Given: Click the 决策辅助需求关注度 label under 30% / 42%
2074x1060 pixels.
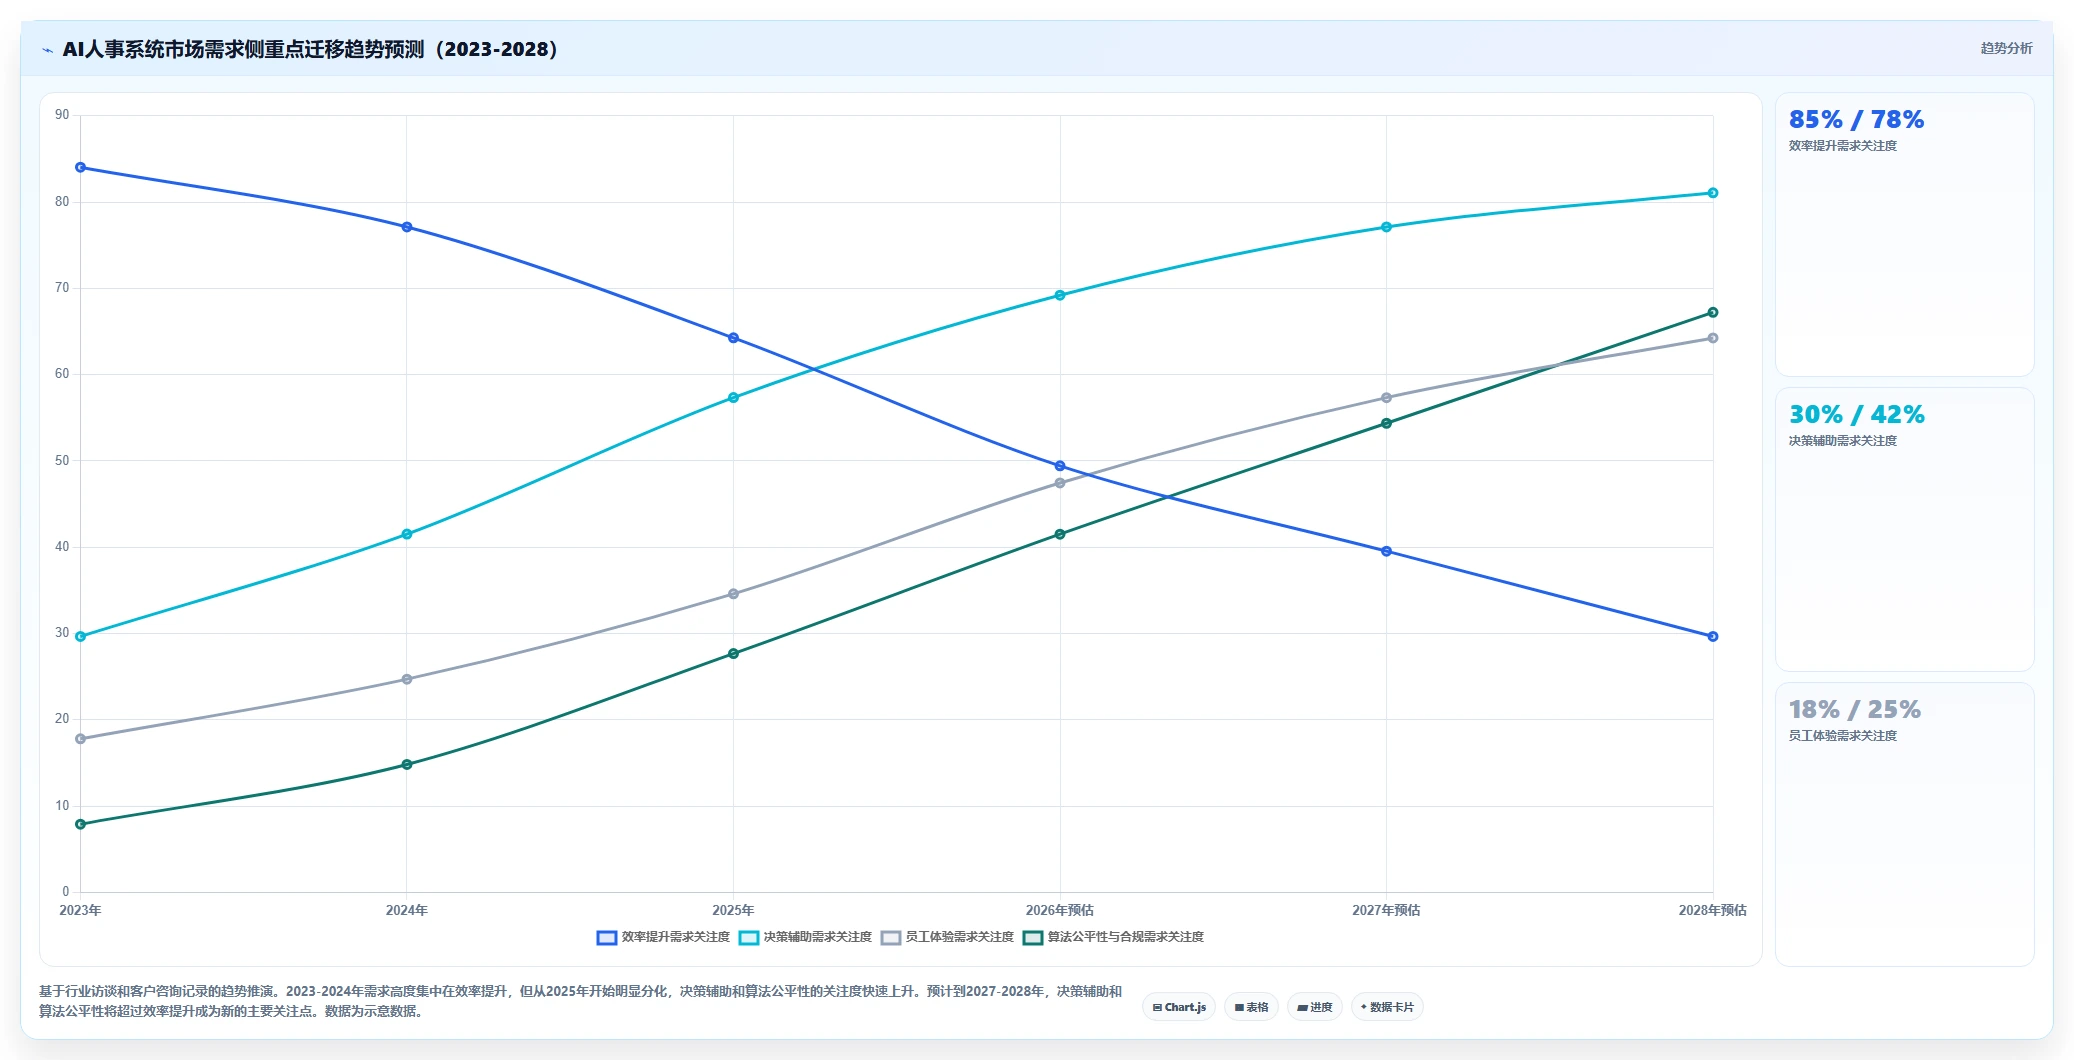Looking at the screenshot, I should click(x=1843, y=441).
